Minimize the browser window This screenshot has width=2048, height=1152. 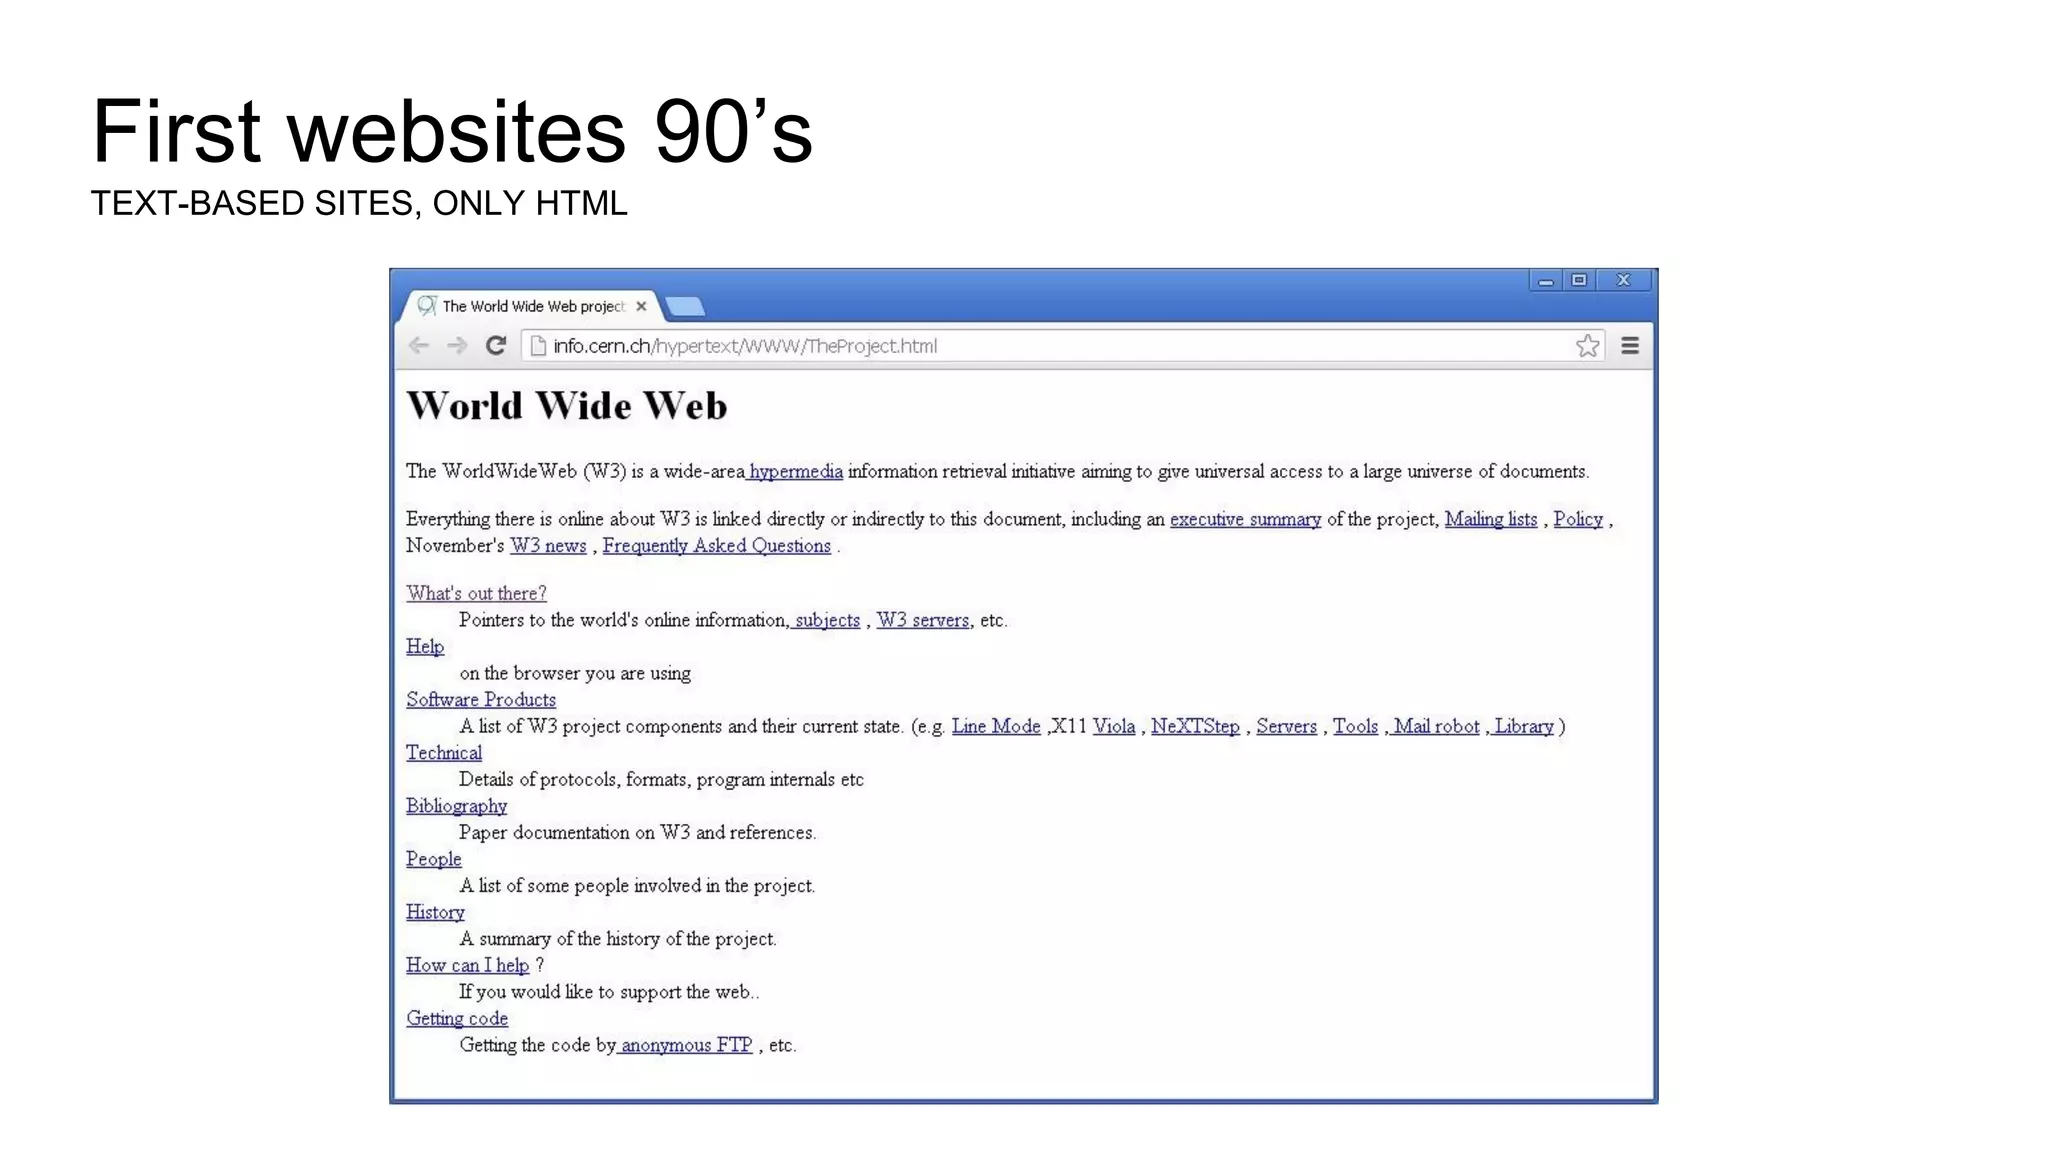pyautogui.click(x=1546, y=281)
